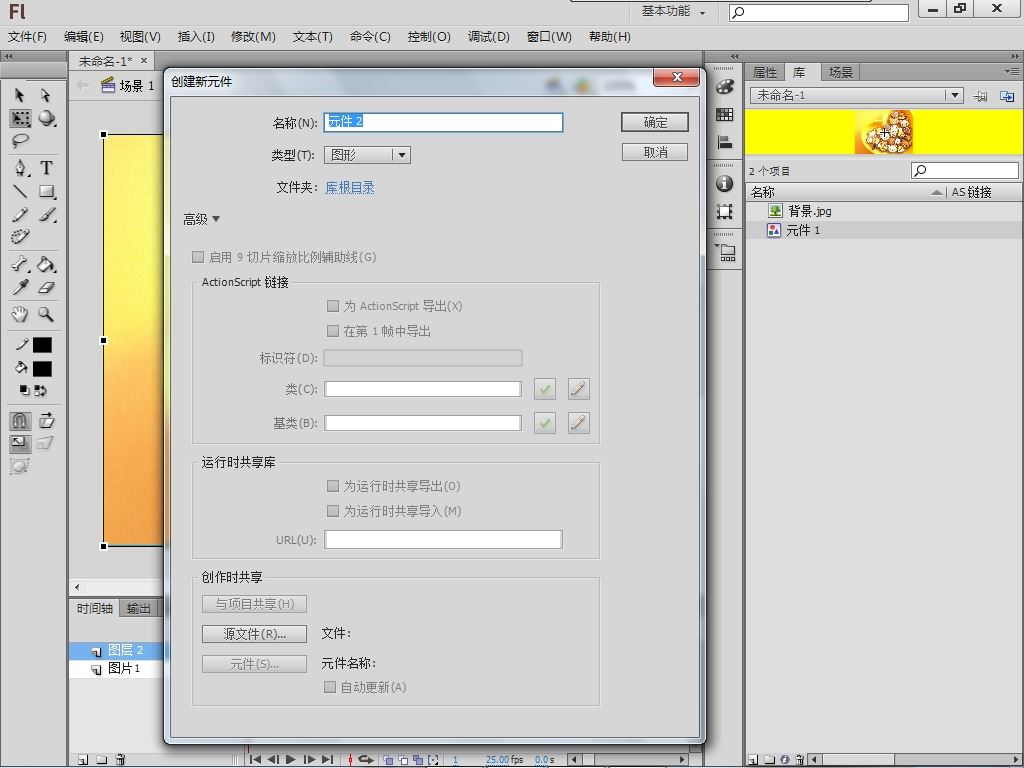The height and width of the screenshot is (768, 1024).
Task: Click the URL input field
Action: pos(443,539)
